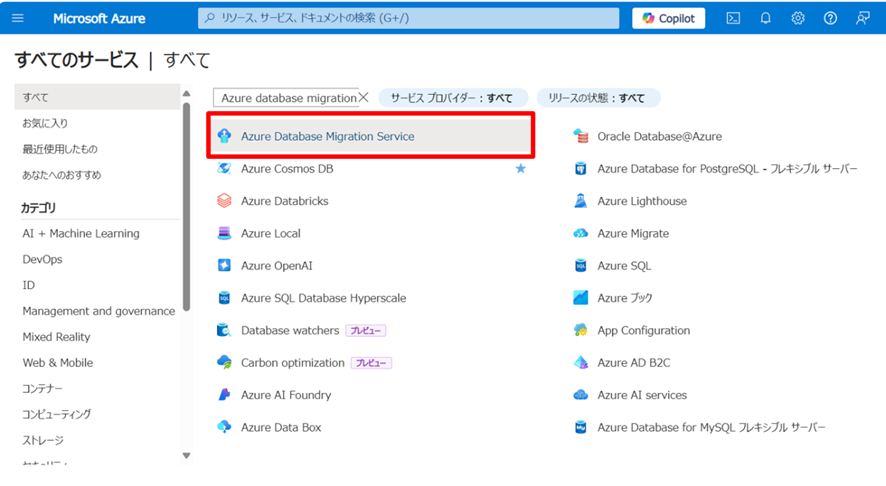Open Azure SQL Database Hyperscale link
This screenshot has width=886, height=486.
[323, 298]
